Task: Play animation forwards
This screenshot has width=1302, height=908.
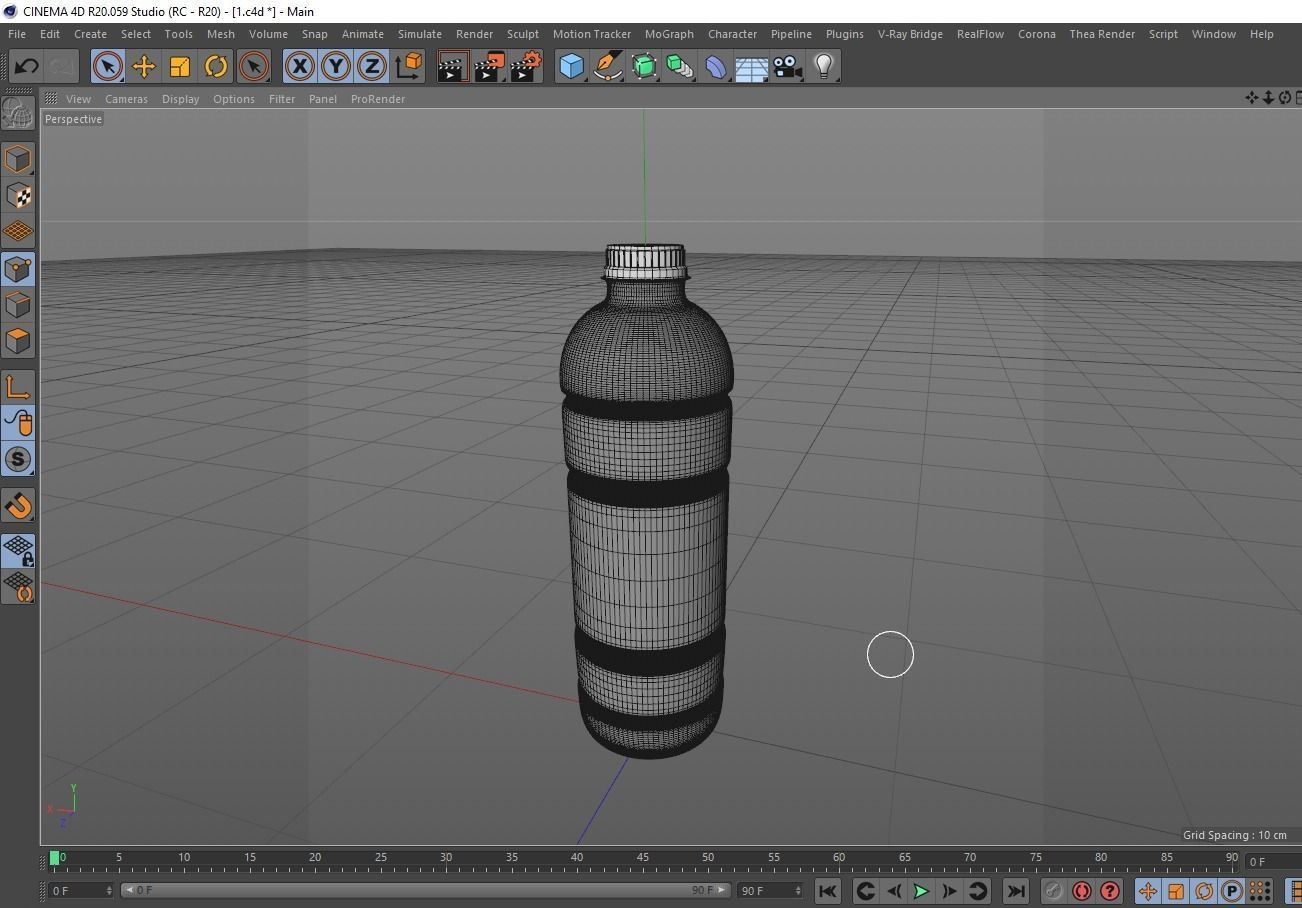Action: (x=921, y=890)
